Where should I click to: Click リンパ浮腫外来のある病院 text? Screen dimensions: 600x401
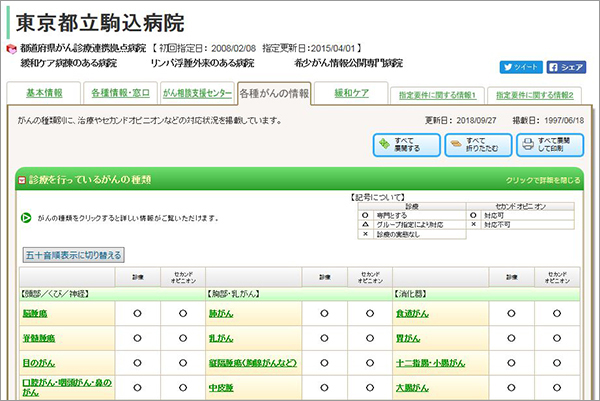pyautogui.click(x=202, y=63)
